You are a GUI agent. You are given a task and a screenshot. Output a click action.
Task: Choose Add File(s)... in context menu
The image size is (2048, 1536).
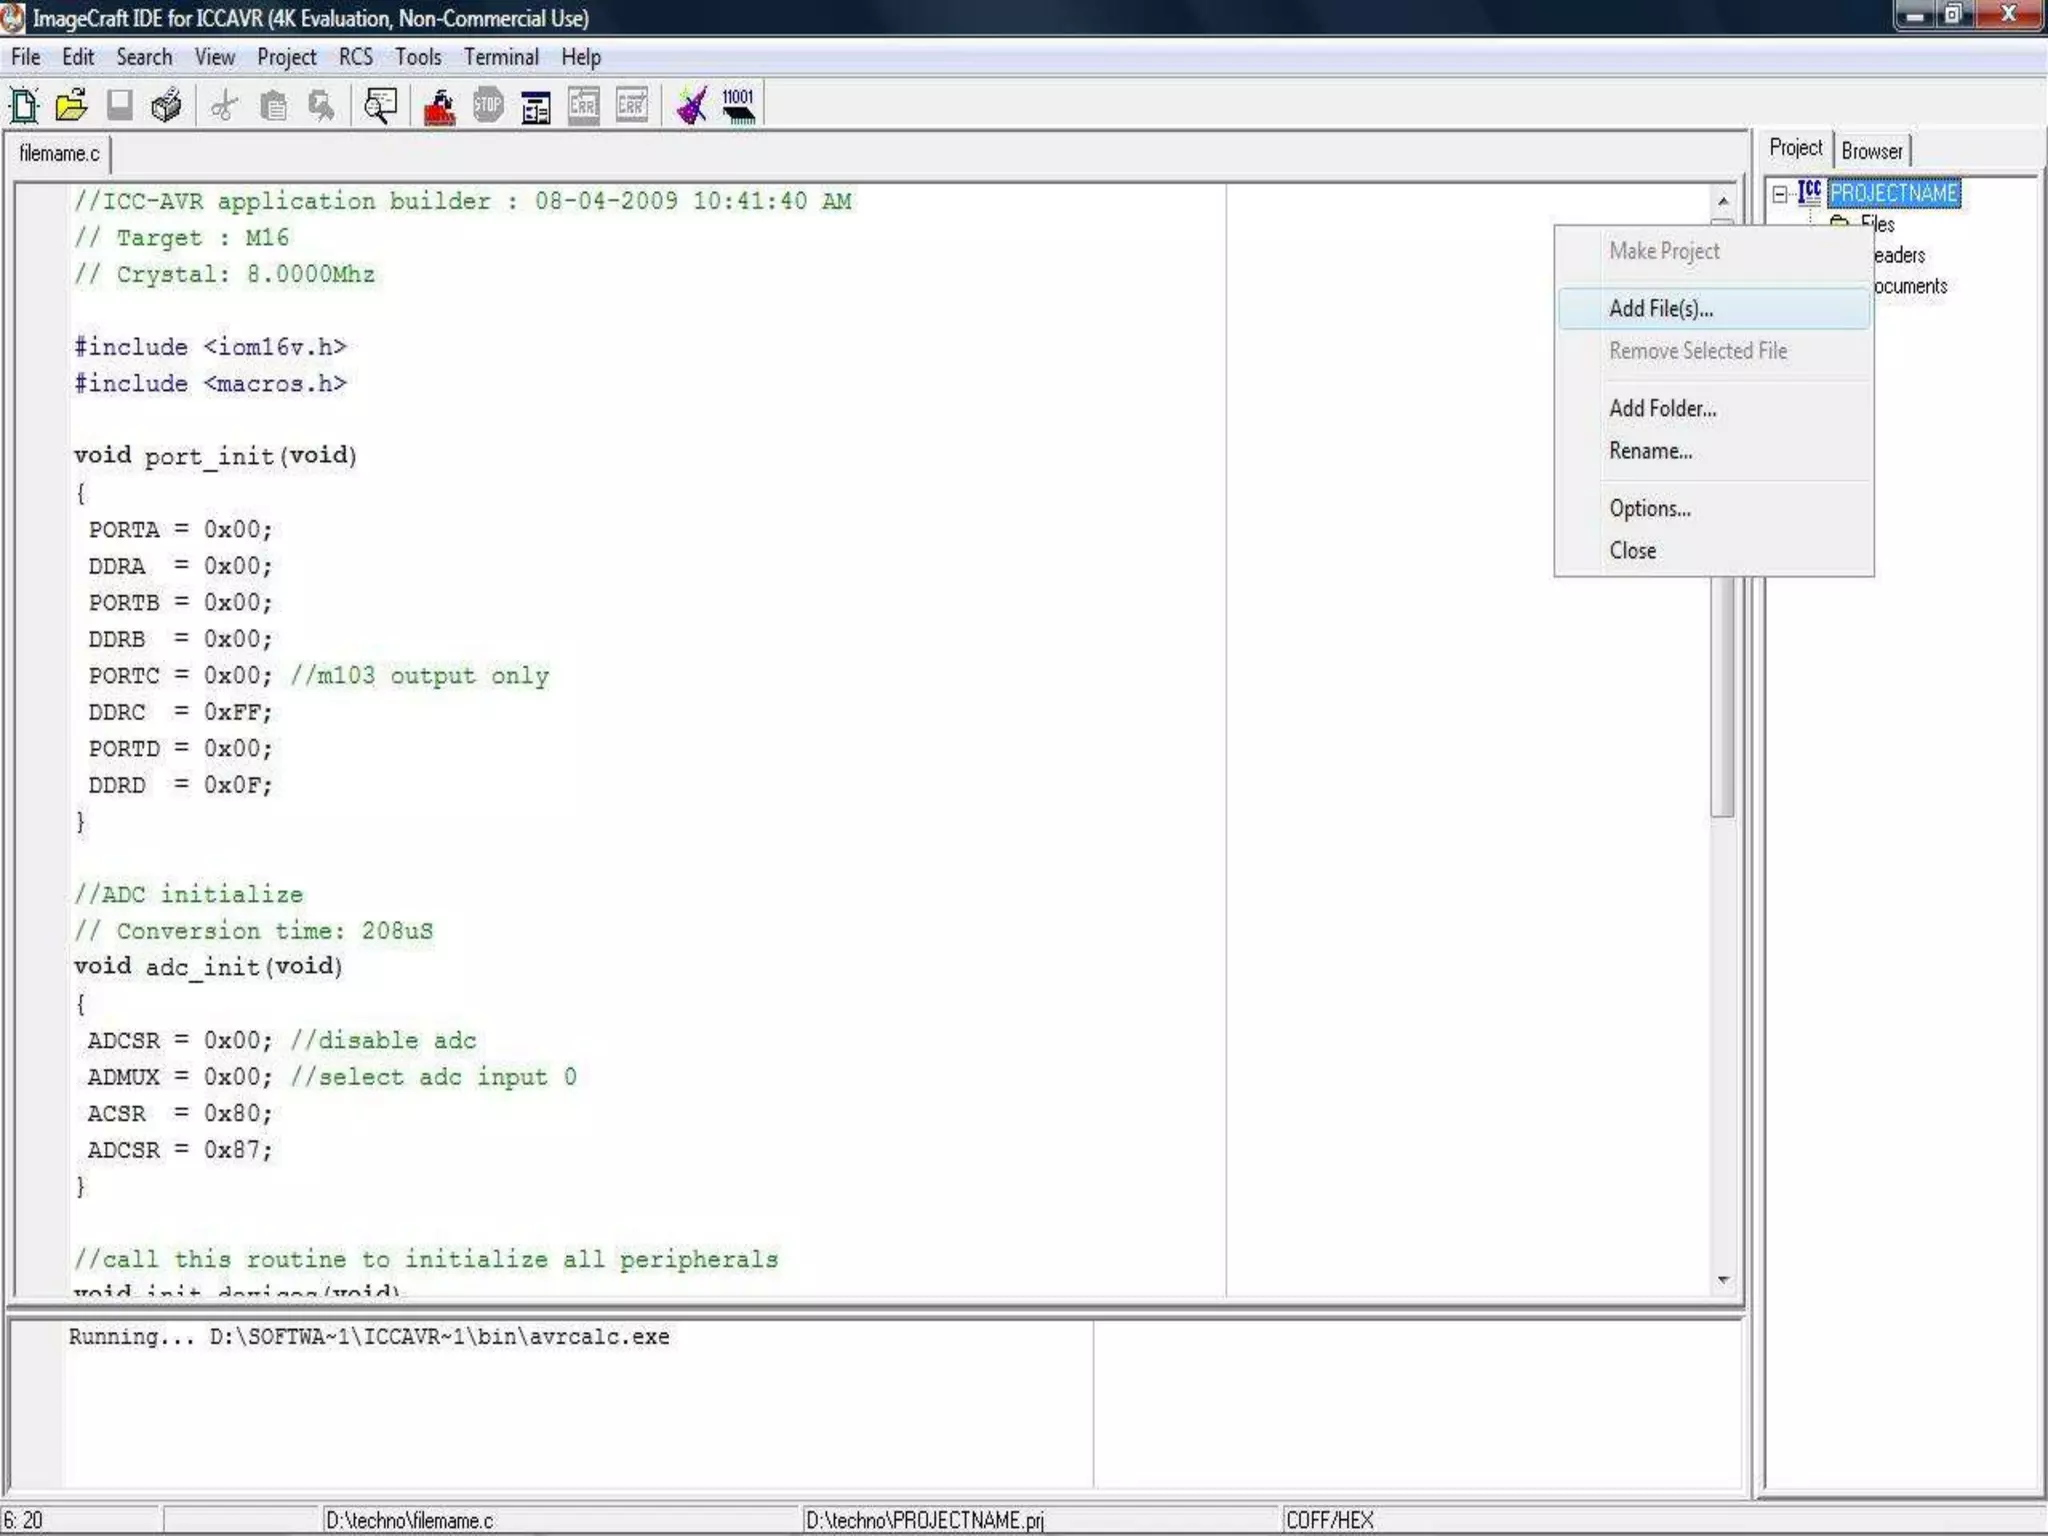point(1714,308)
